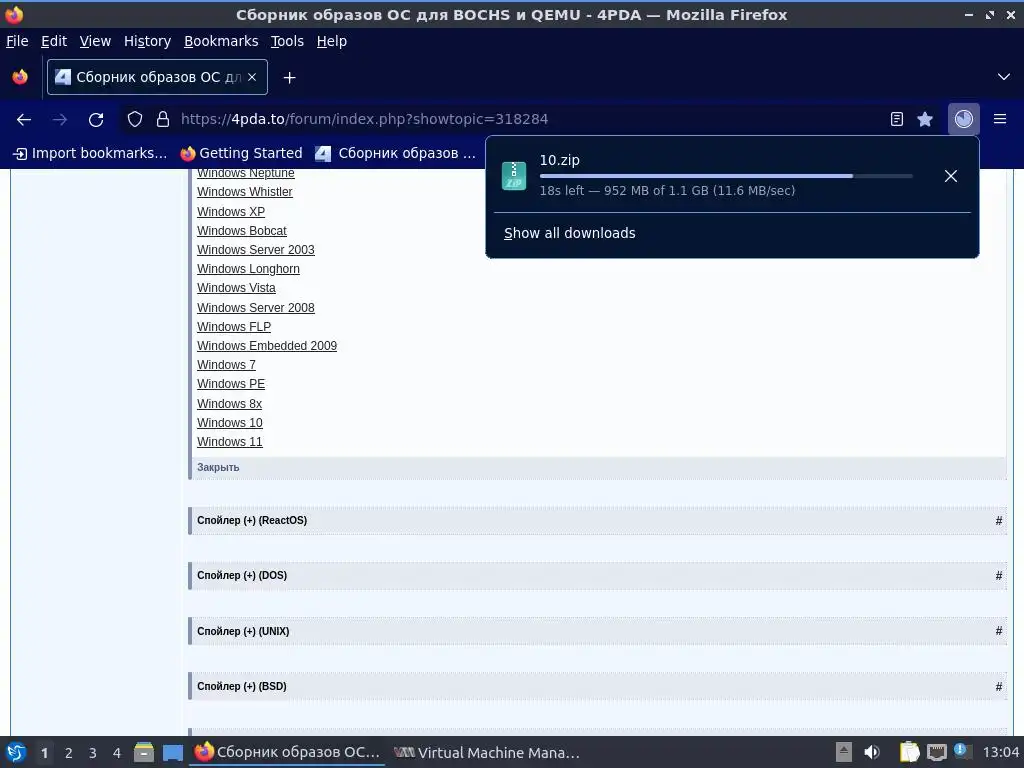This screenshot has height=768, width=1024.
Task: Close the Сборник образов ОС tab
Action: click(252, 77)
